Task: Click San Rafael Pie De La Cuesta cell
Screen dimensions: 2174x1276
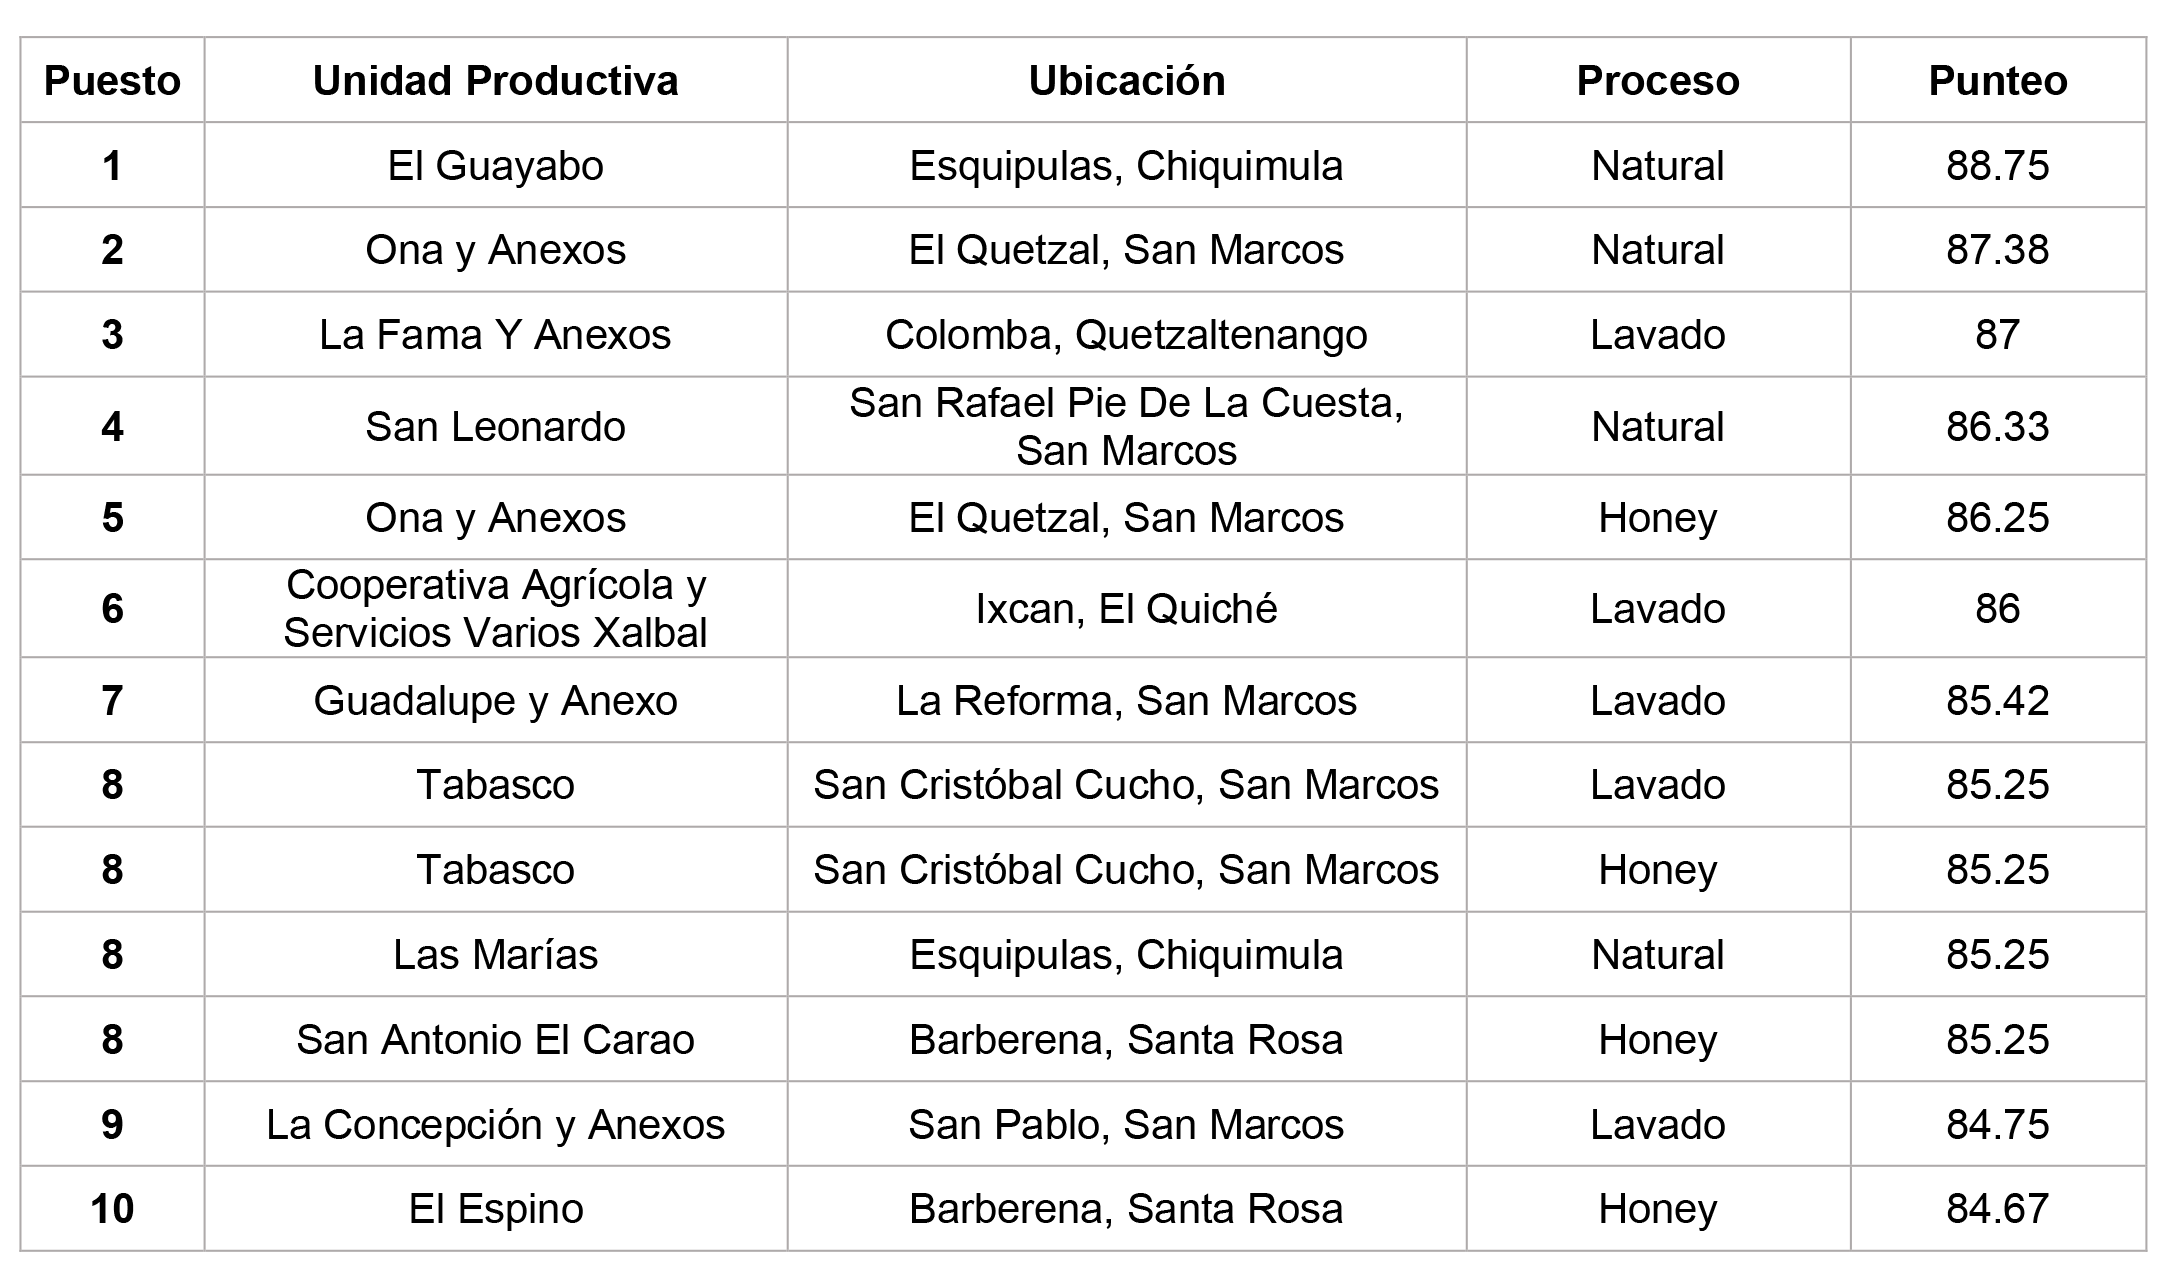Action: [1126, 426]
